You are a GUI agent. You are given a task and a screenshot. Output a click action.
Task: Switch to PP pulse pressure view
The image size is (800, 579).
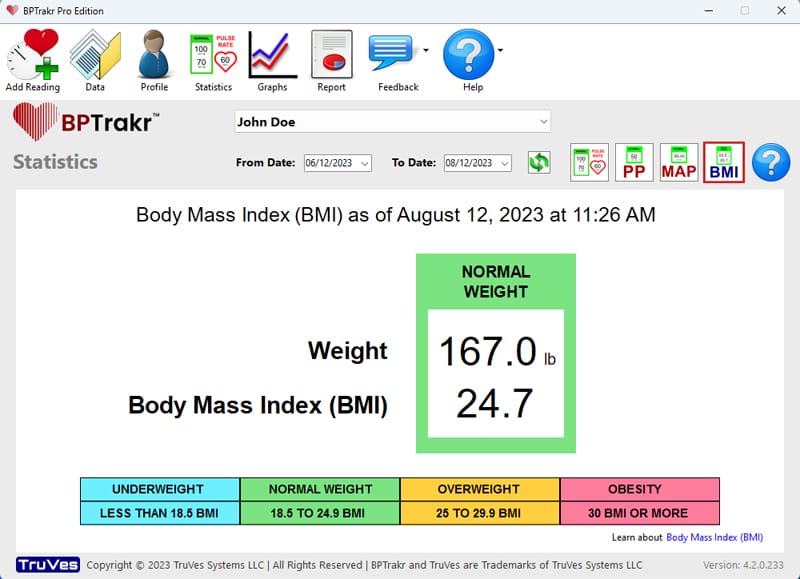(x=634, y=162)
